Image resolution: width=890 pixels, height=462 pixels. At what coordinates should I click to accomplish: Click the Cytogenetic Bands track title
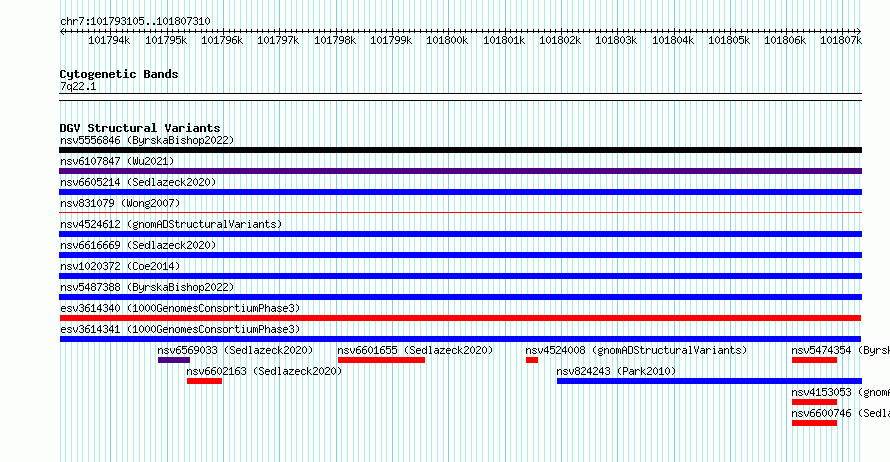coord(119,74)
